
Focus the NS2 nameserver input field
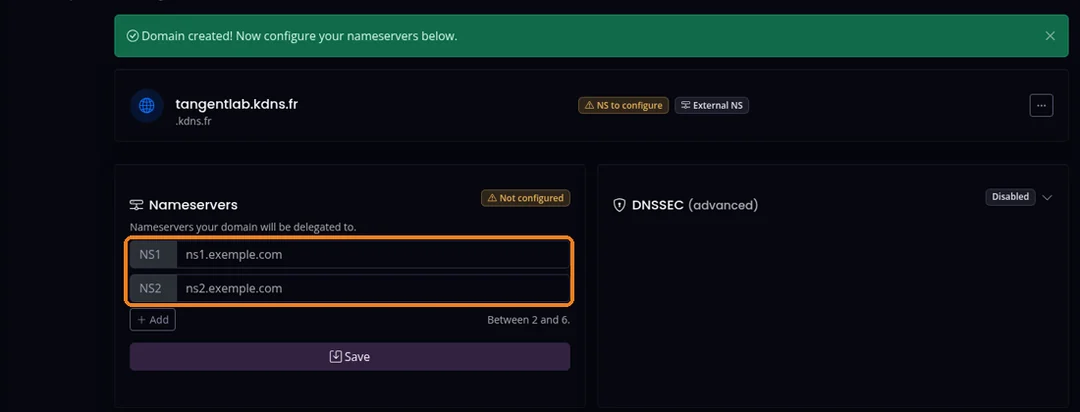click(x=373, y=288)
